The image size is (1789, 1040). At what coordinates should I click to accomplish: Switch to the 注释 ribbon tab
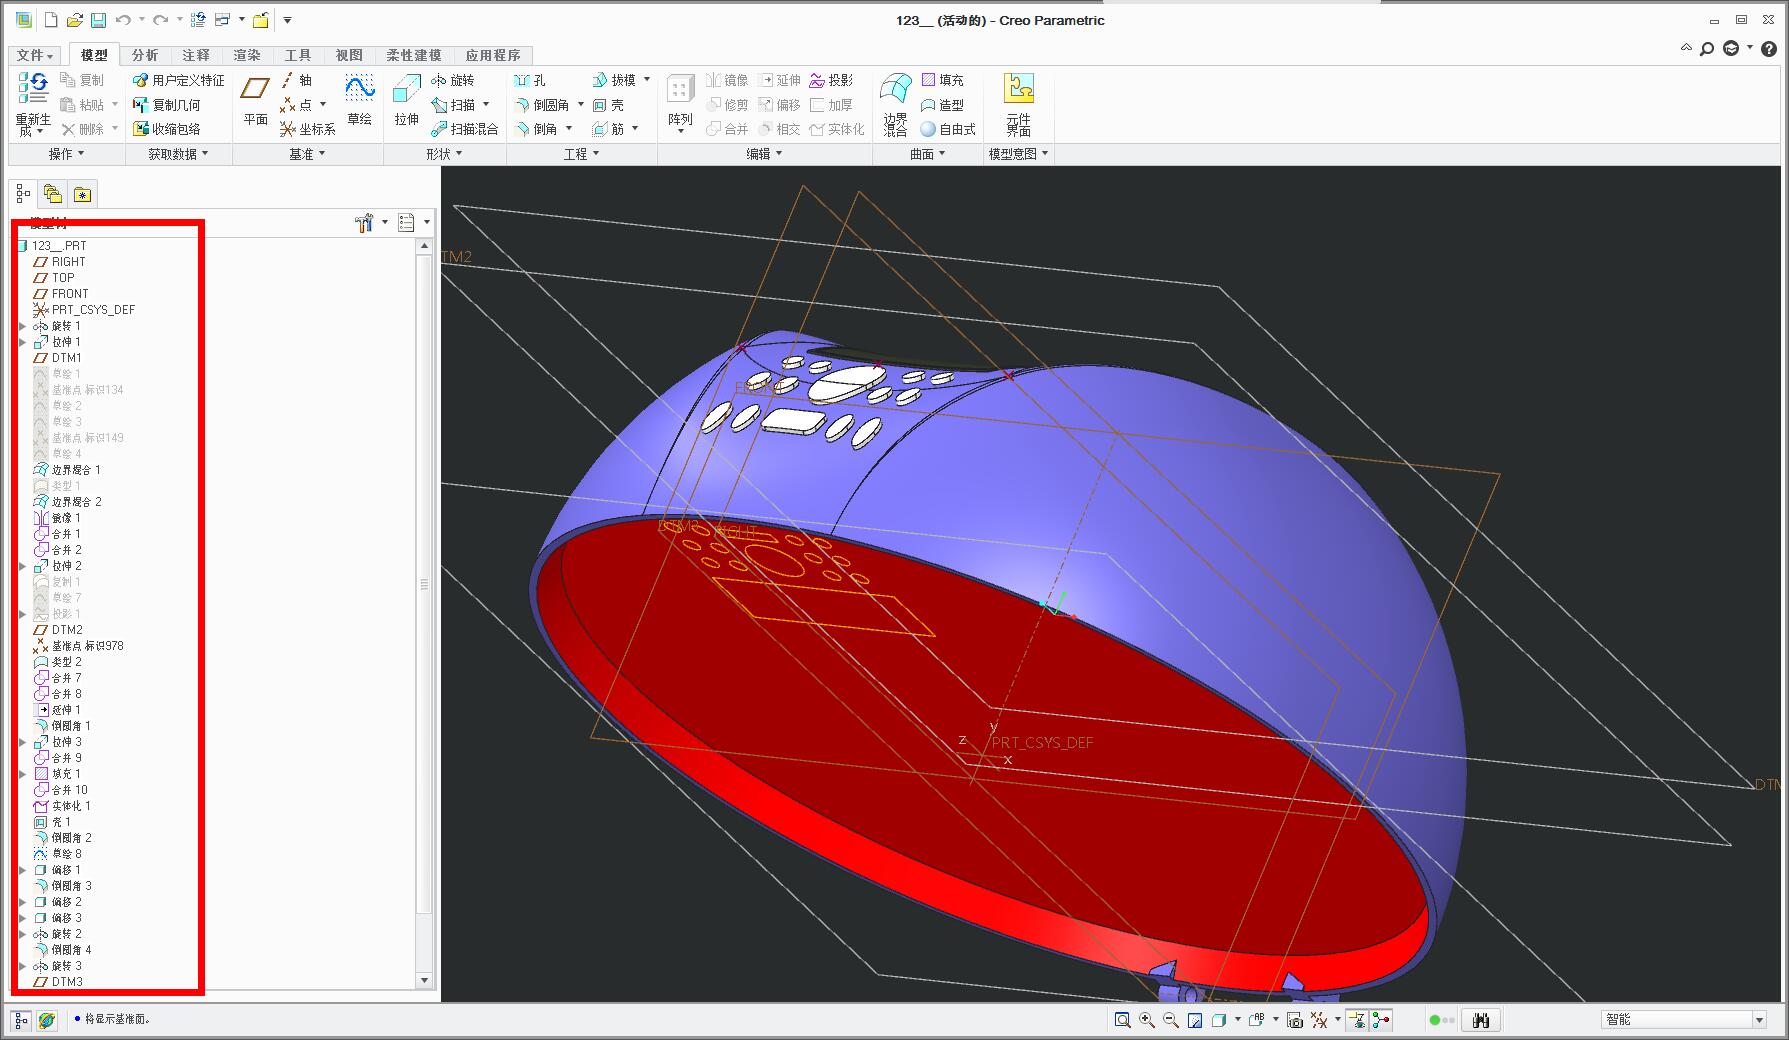click(196, 55)
